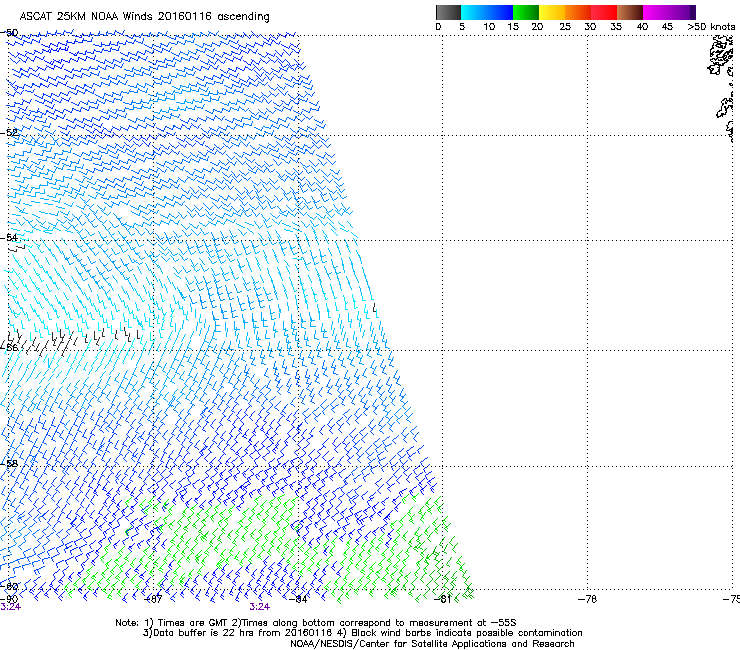Click the red 30-35 knots color band
Screen dimensions: 740x650
pos(604,12)
